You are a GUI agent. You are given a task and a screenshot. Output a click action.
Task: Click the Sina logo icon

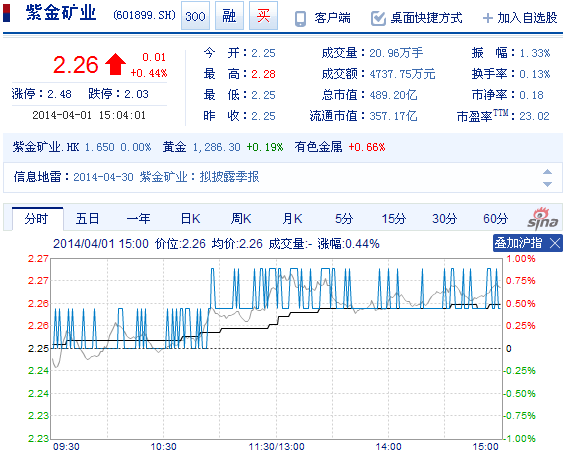[x=543, y=218]
